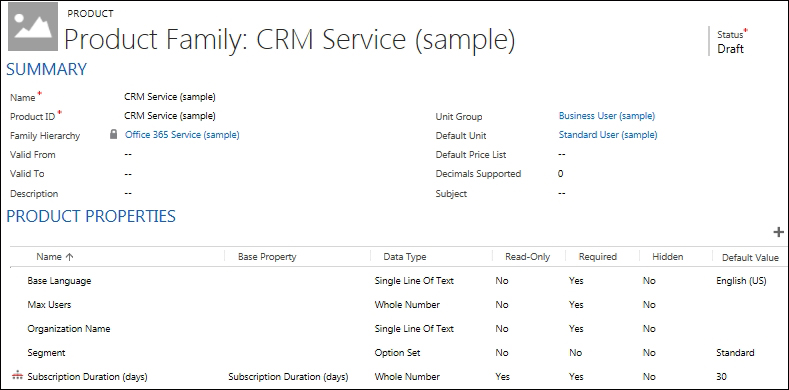Click Whole Number data type for Max Users

(x=407, y=304)
